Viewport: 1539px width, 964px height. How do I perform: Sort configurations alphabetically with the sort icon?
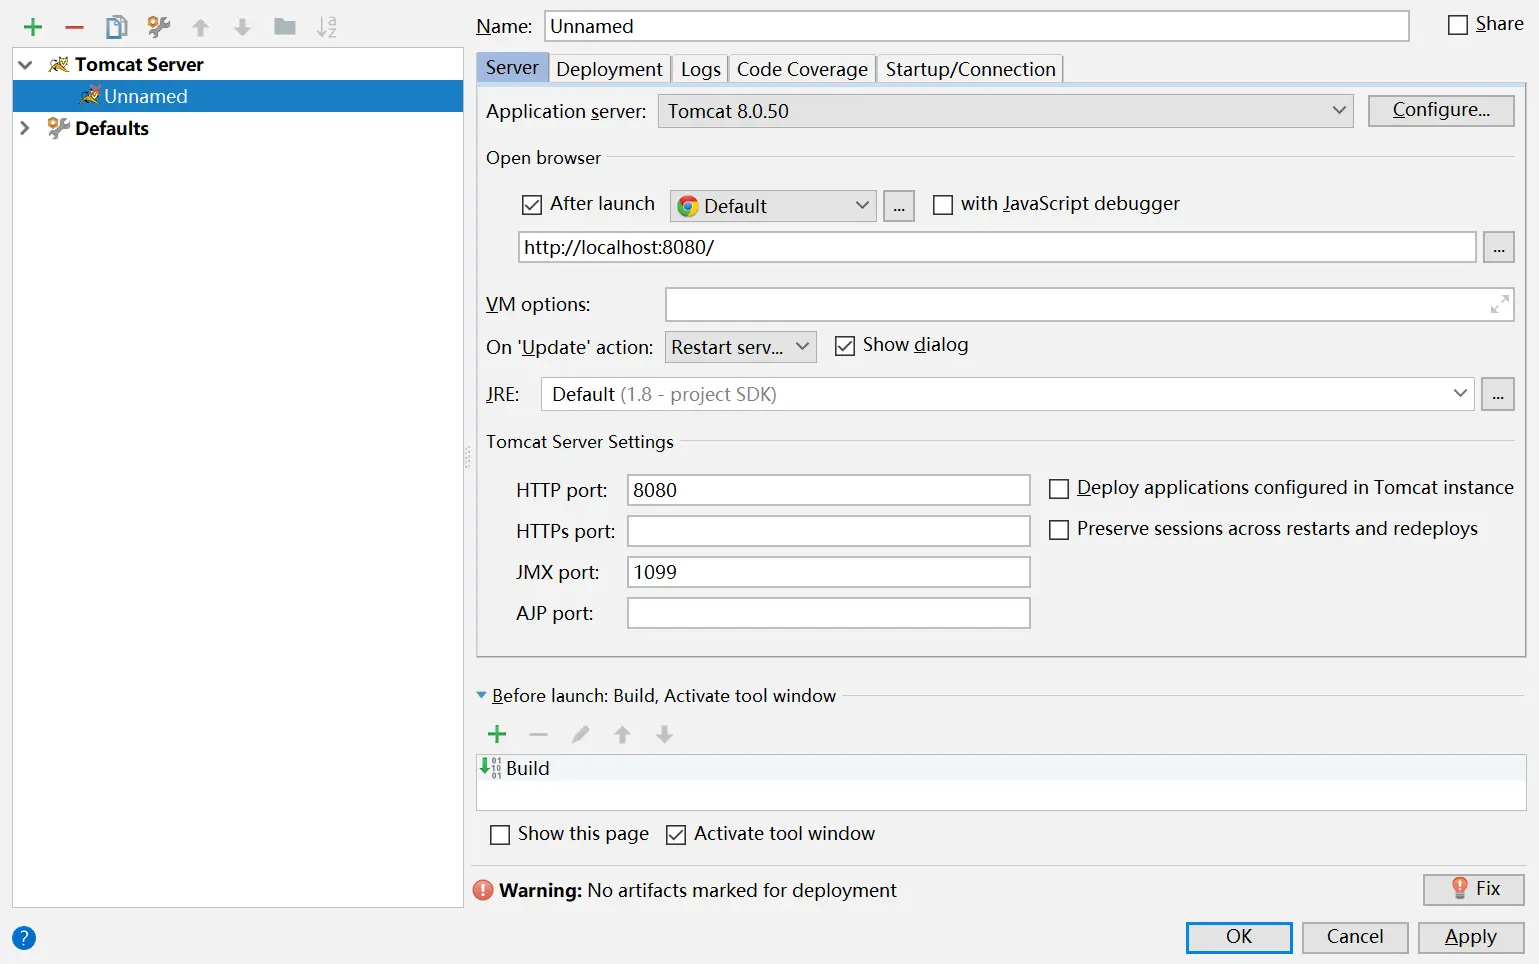327,27
